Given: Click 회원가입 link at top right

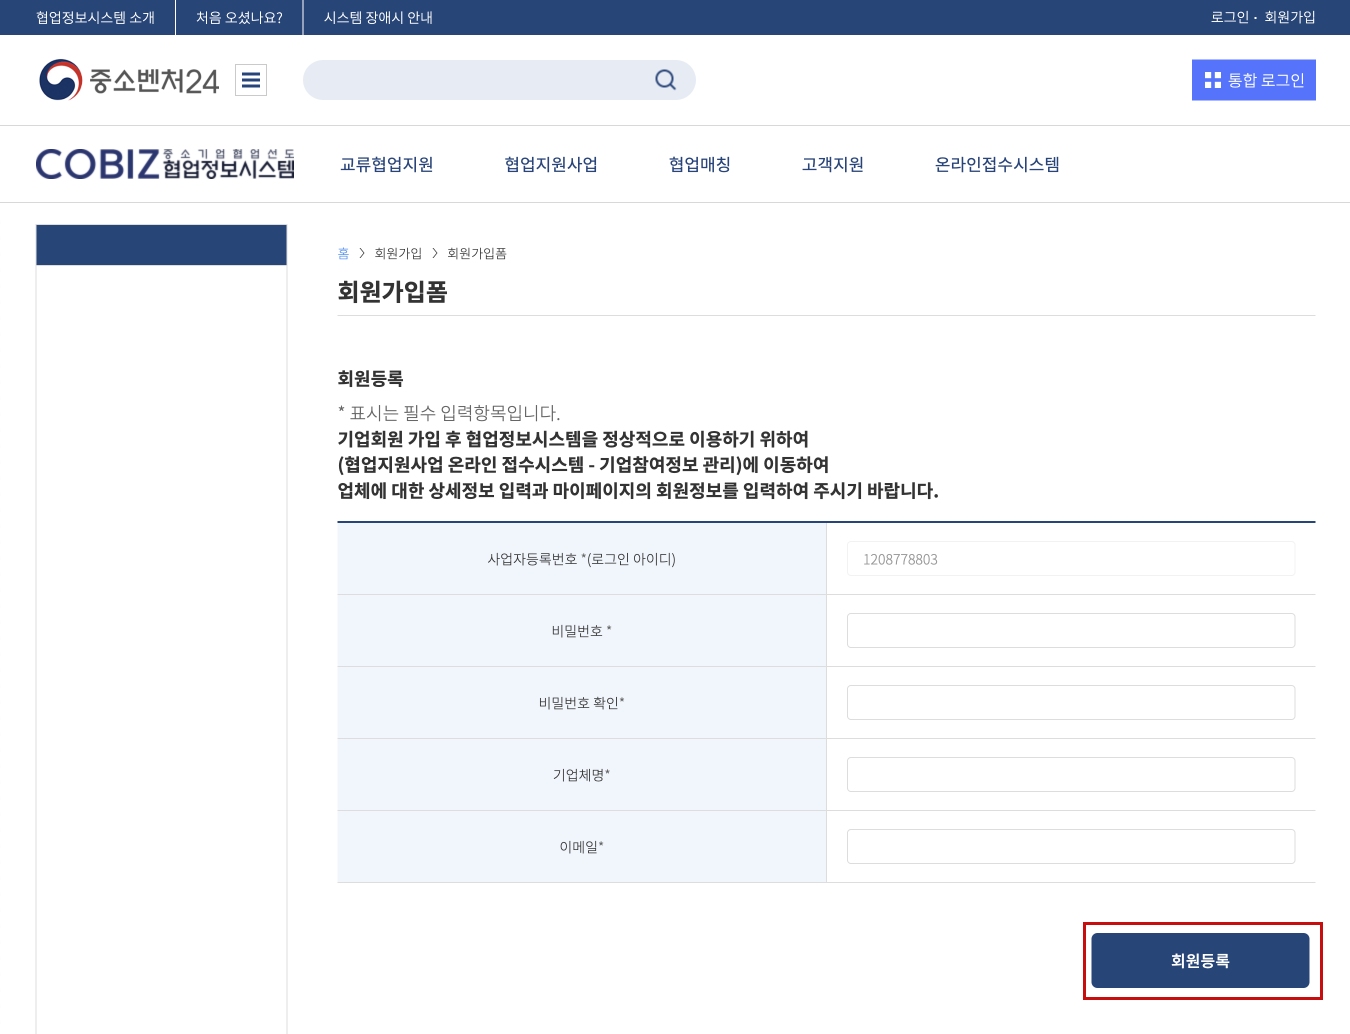Looking at the screenshot, I should (1290, 17).
